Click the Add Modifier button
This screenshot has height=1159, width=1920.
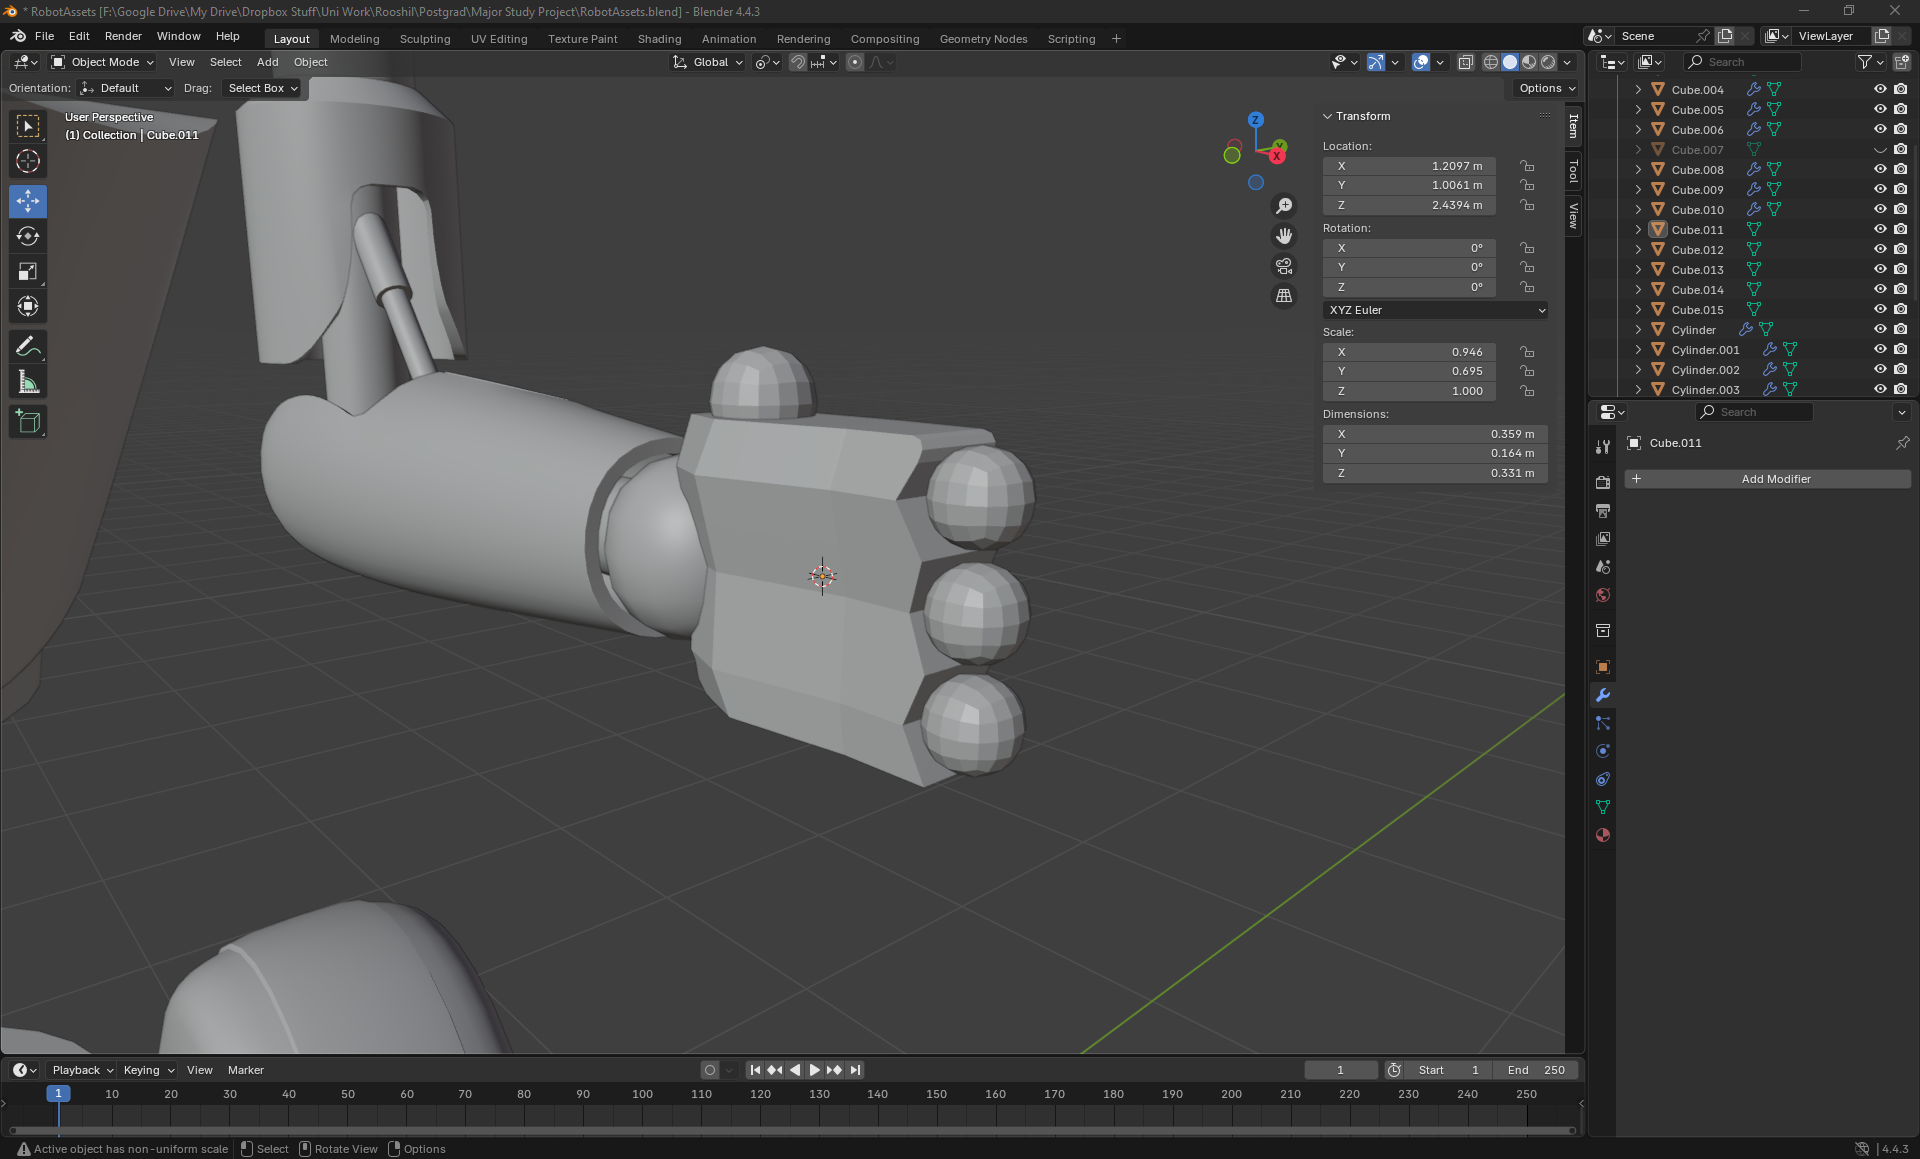[x=1767, y=479]
